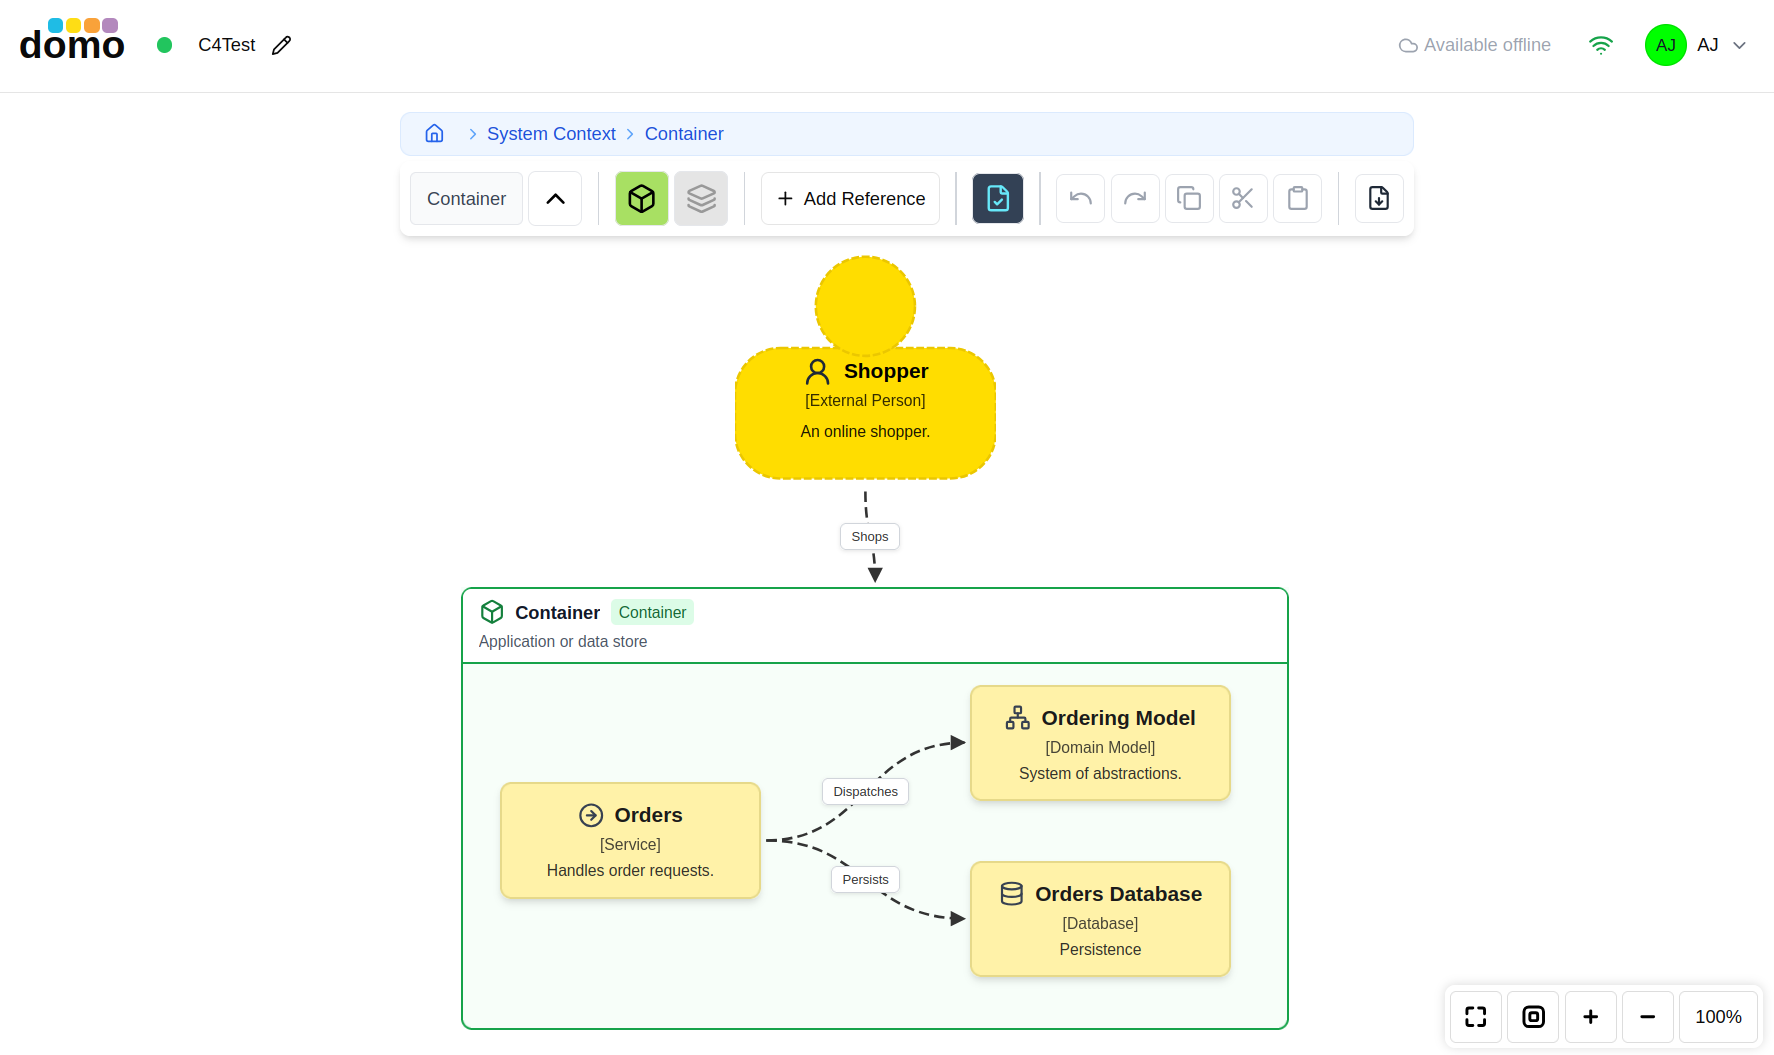Click the Container boundary cube icon
Screen dimensions: 1774x1055
492,612
